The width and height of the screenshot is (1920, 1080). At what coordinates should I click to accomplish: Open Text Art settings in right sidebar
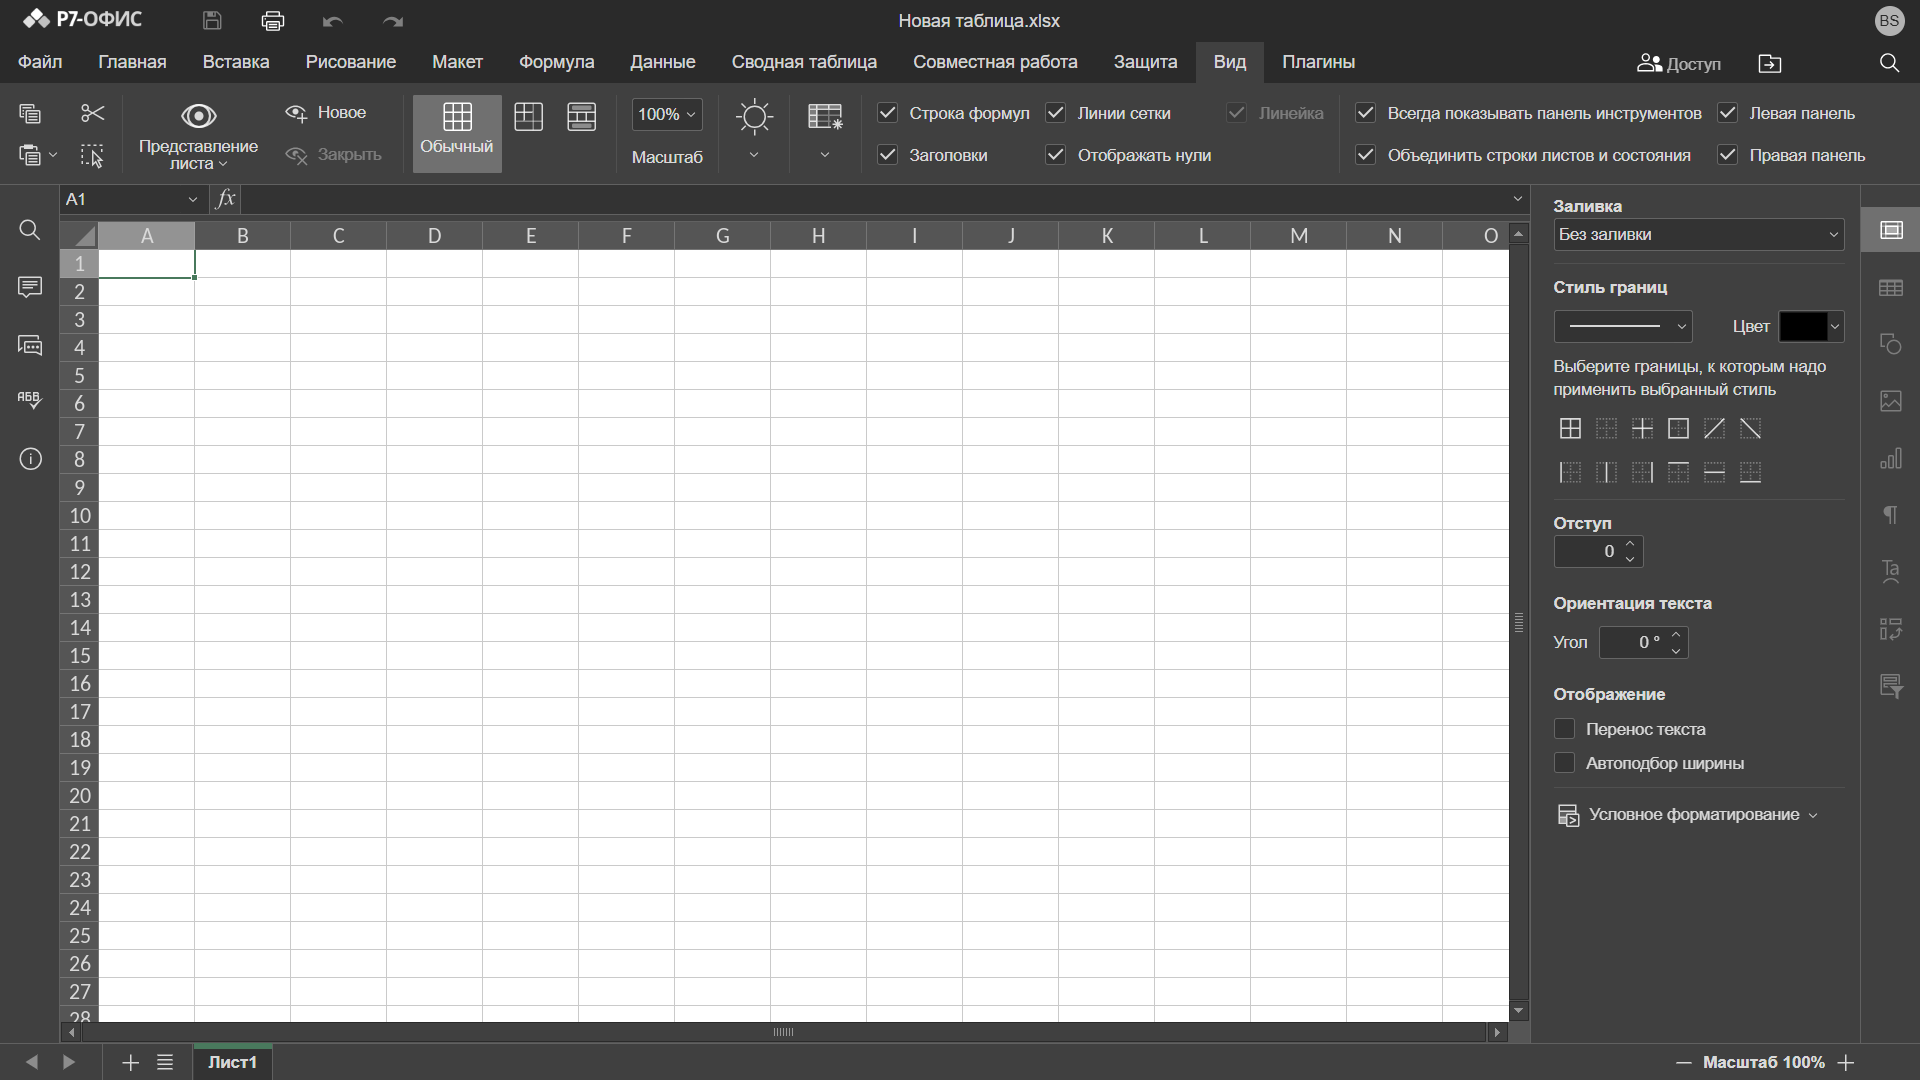[x=1891, y=571]
